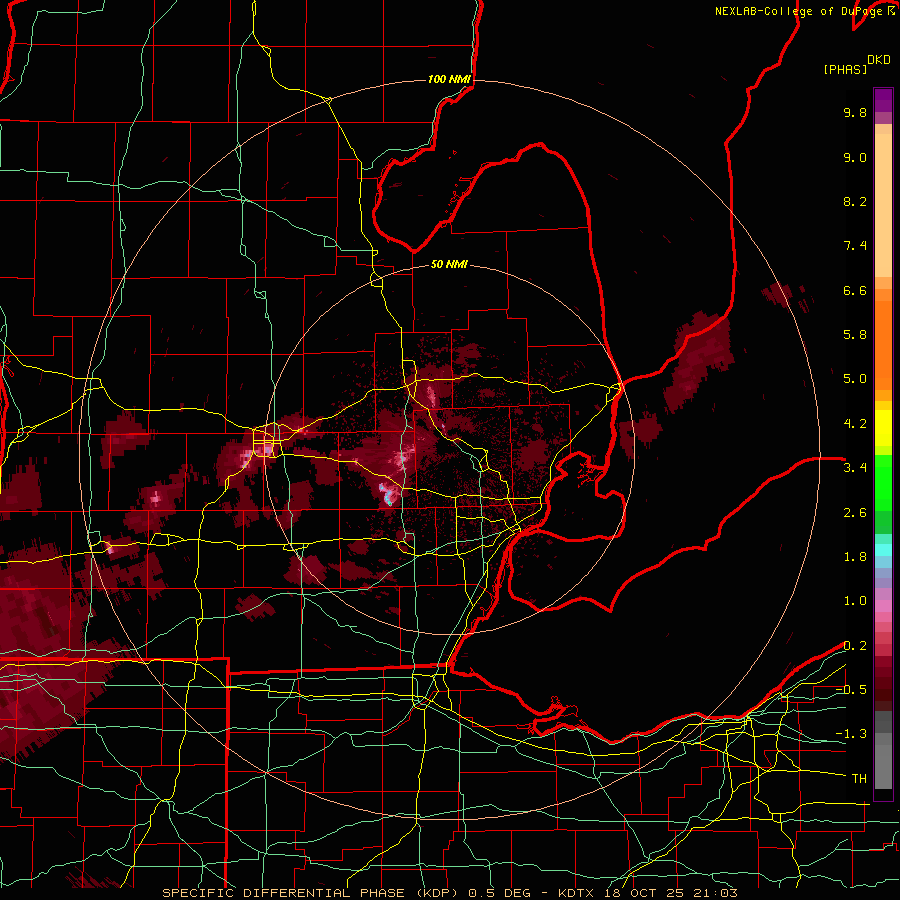Click the 0.2 value on the color scale
900x900 pixels.
855,646
